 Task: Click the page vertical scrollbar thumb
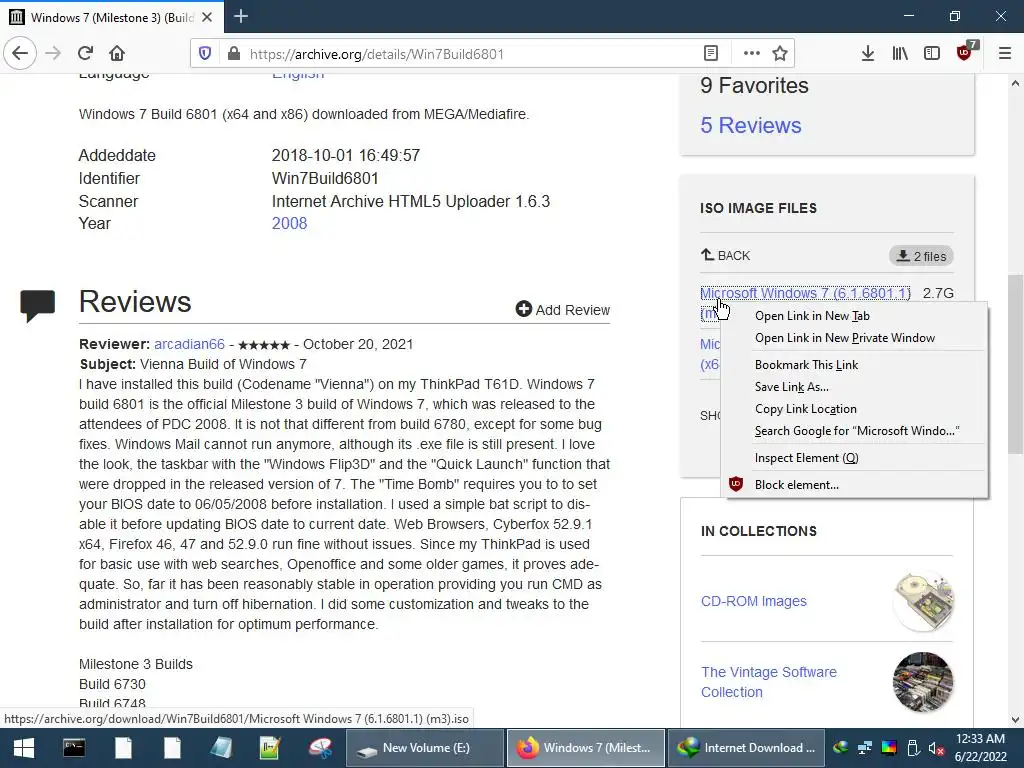[1015, 364]
